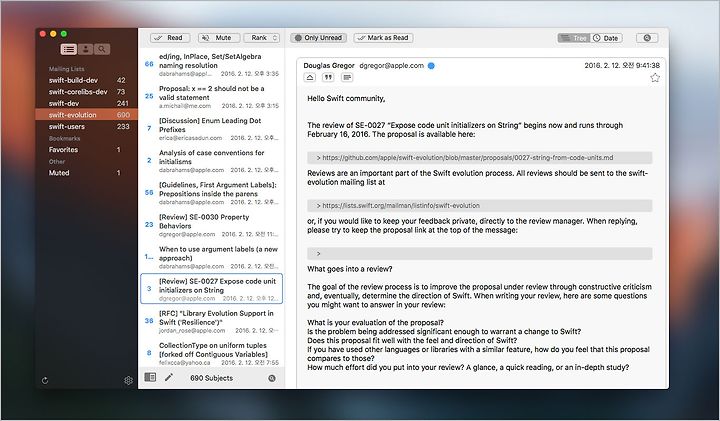Screen dimensions: 720x421
Task: Switch to Date view mode
Action: (x=606, y=38)
